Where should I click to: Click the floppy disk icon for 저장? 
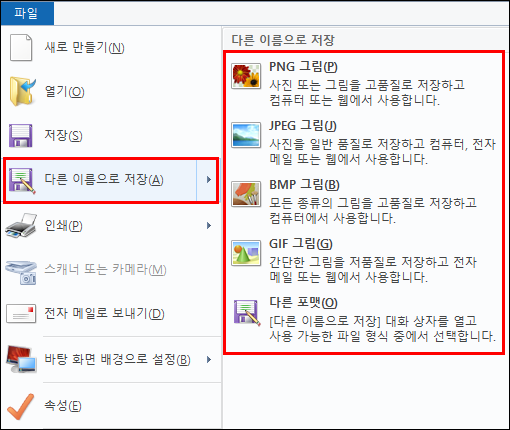(x=21, y=136)
